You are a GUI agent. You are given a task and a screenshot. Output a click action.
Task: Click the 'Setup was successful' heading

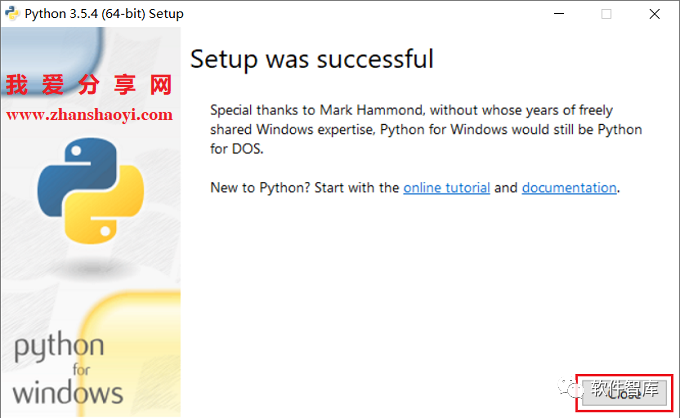312,59
